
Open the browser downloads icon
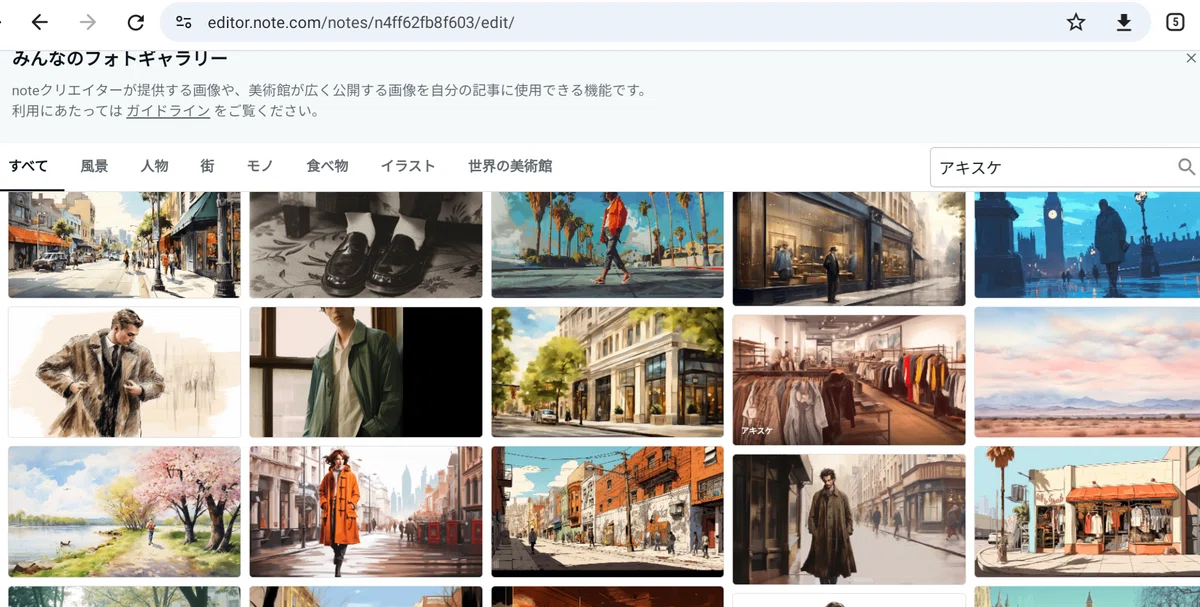pos(1124,22)
